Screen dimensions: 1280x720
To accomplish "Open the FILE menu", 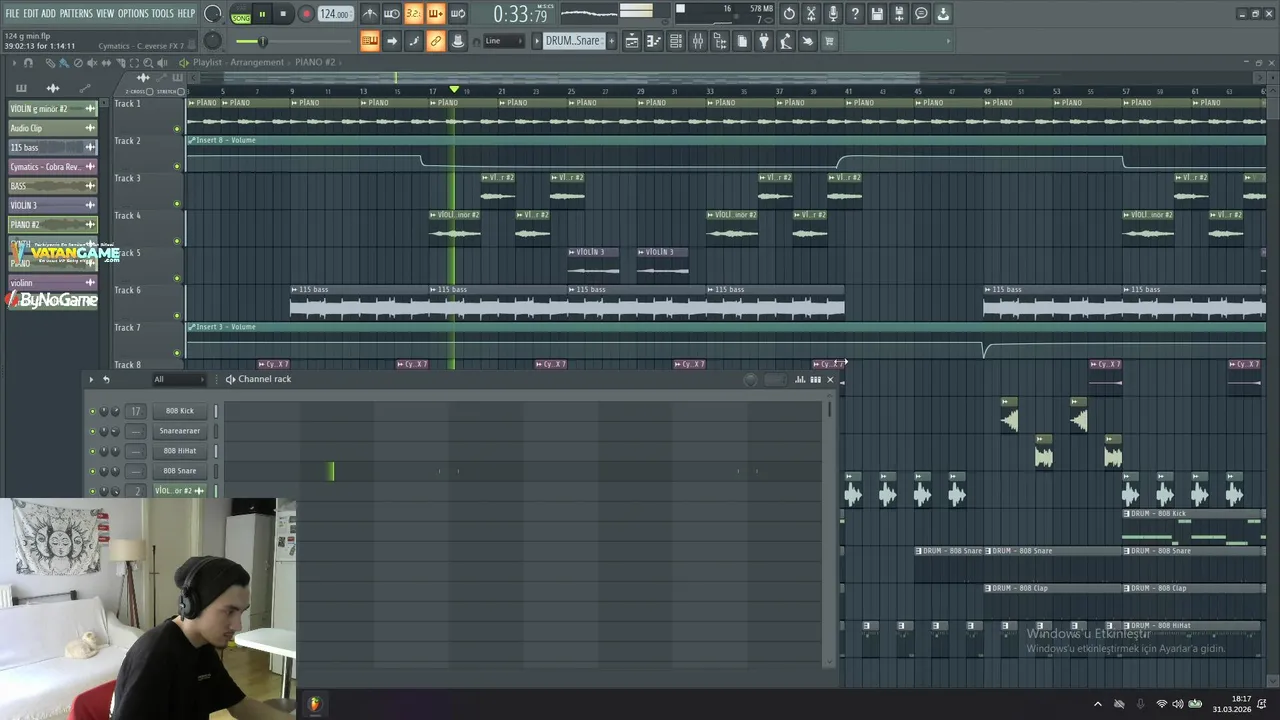I will click(x=12, y=13).
